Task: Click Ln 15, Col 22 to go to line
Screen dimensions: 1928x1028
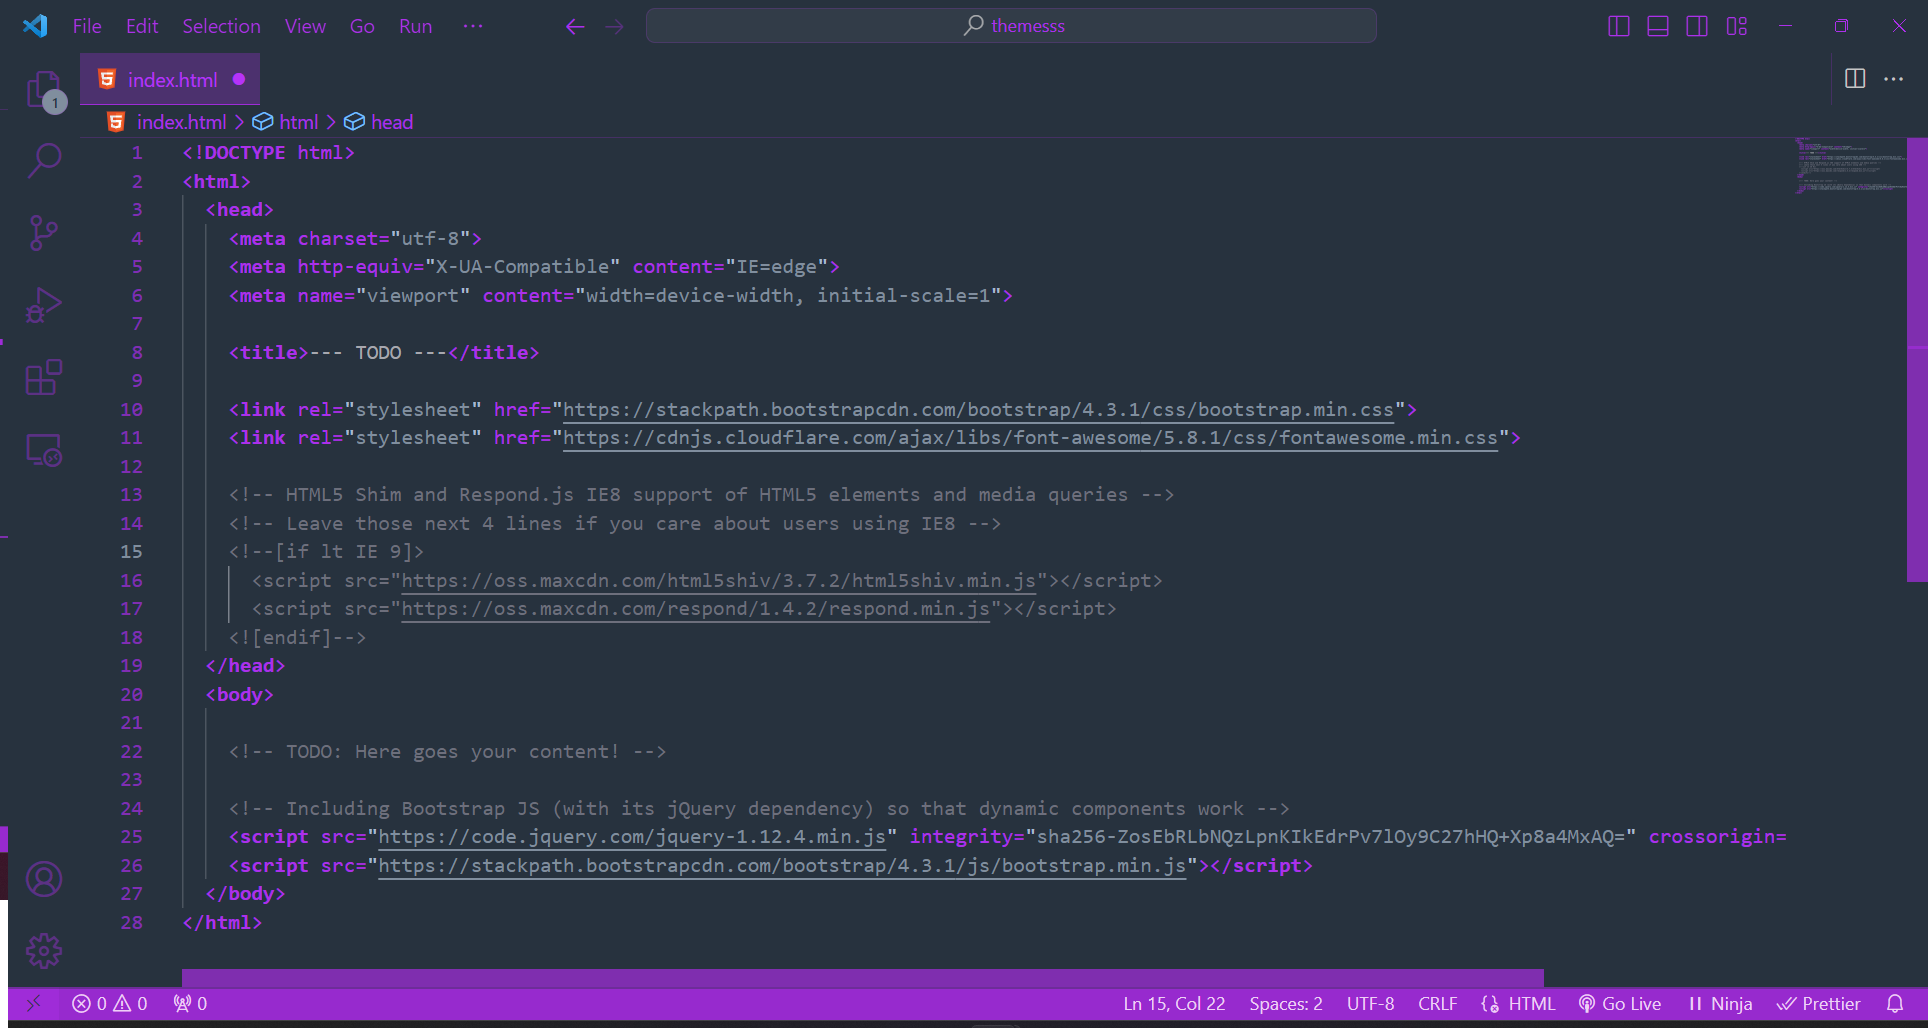Action: (1174, 1004)
